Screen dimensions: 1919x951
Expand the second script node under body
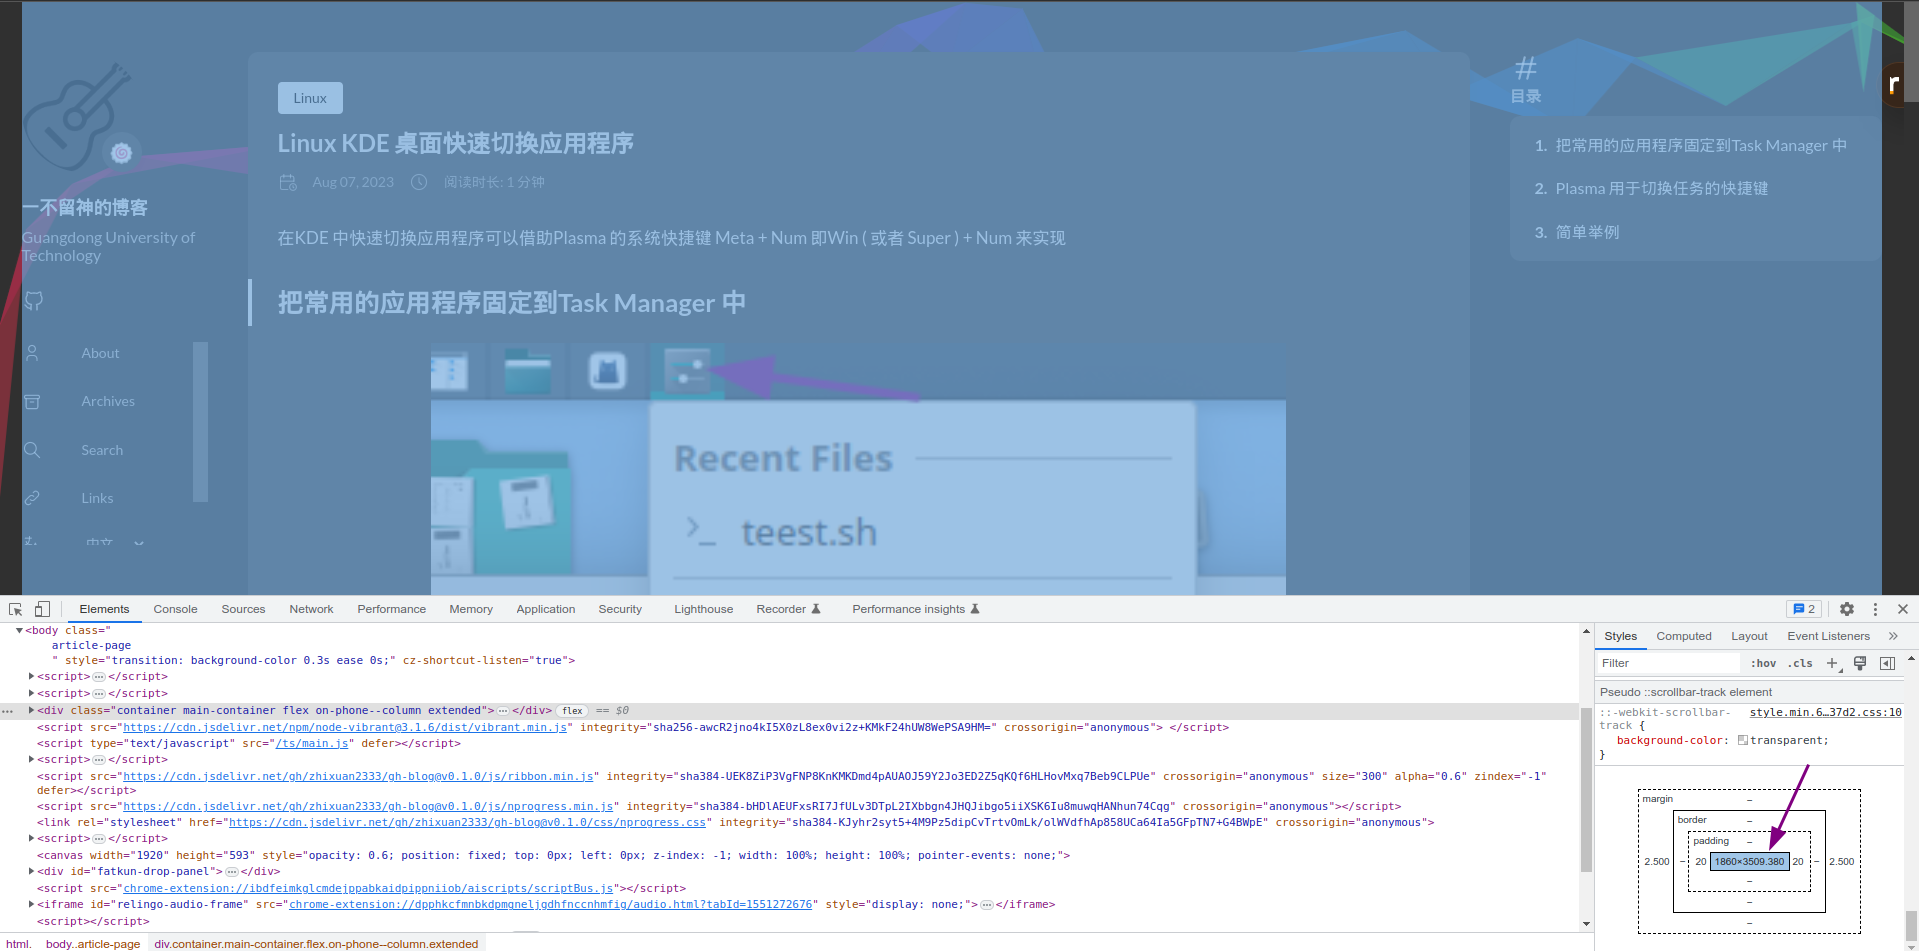(32, 693)
